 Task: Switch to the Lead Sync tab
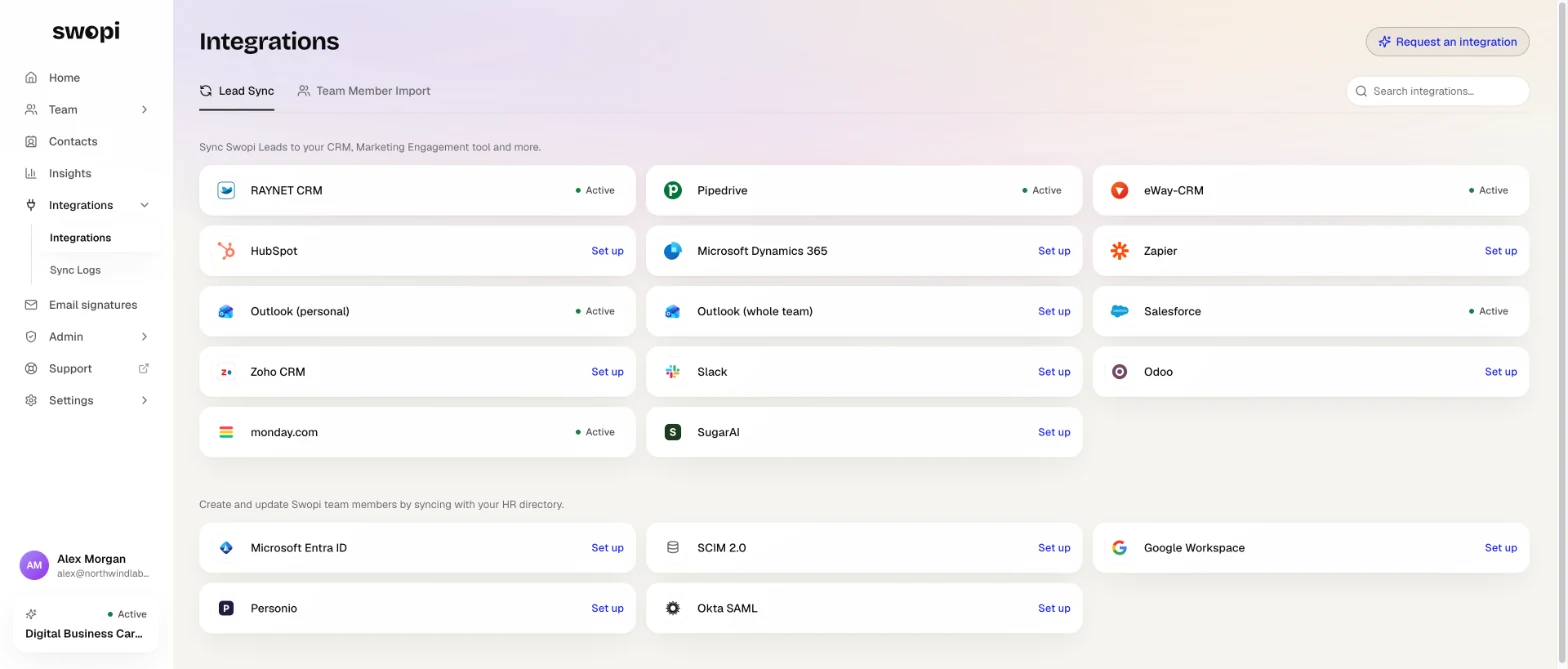(237, 91)
